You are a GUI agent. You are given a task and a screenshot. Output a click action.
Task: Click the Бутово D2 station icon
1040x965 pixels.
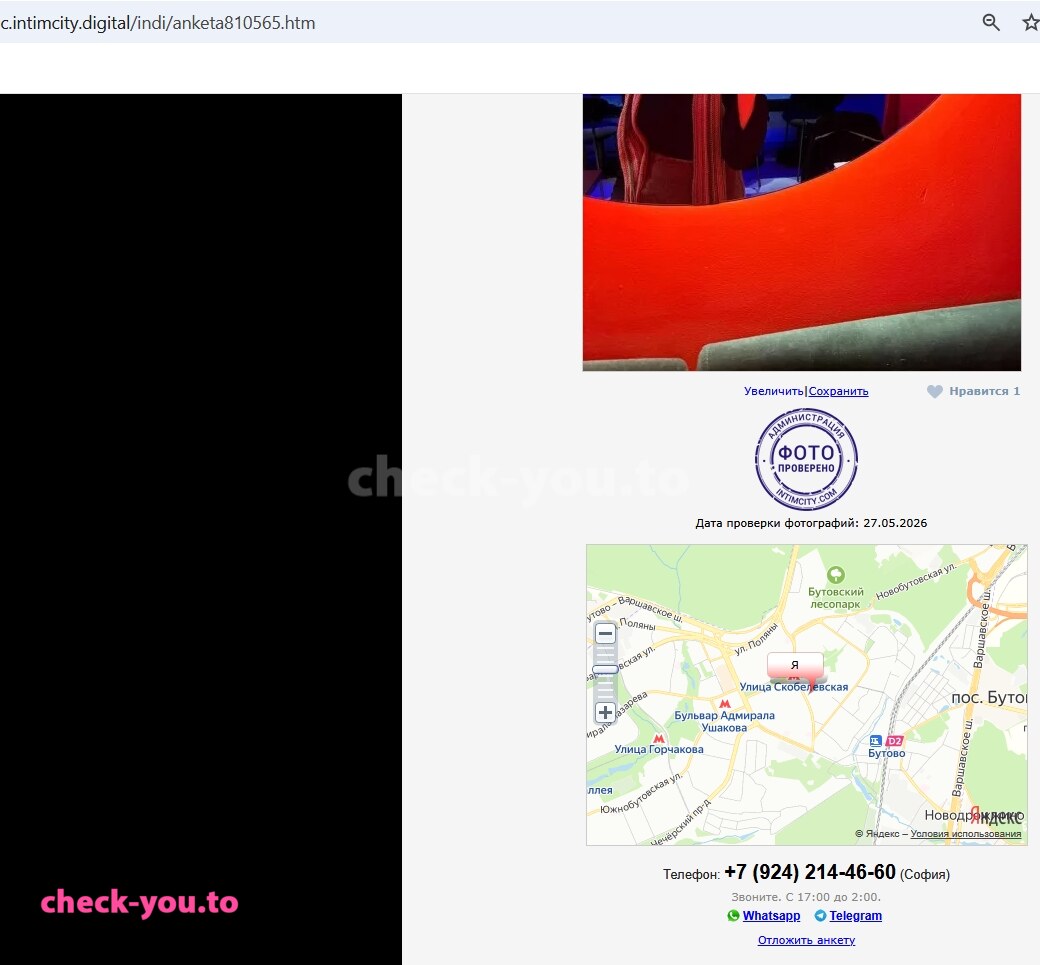[x=895, y=741]
